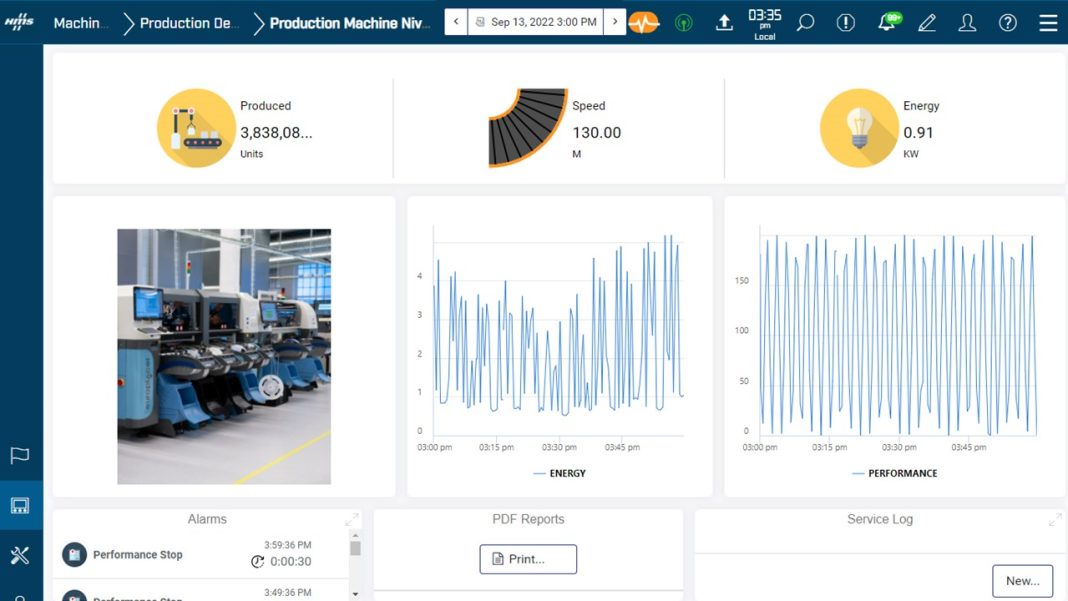Screen dimensions: 1068x601
Task: Click the Sep 13 2022 date field
Action: tap(536, 21)
